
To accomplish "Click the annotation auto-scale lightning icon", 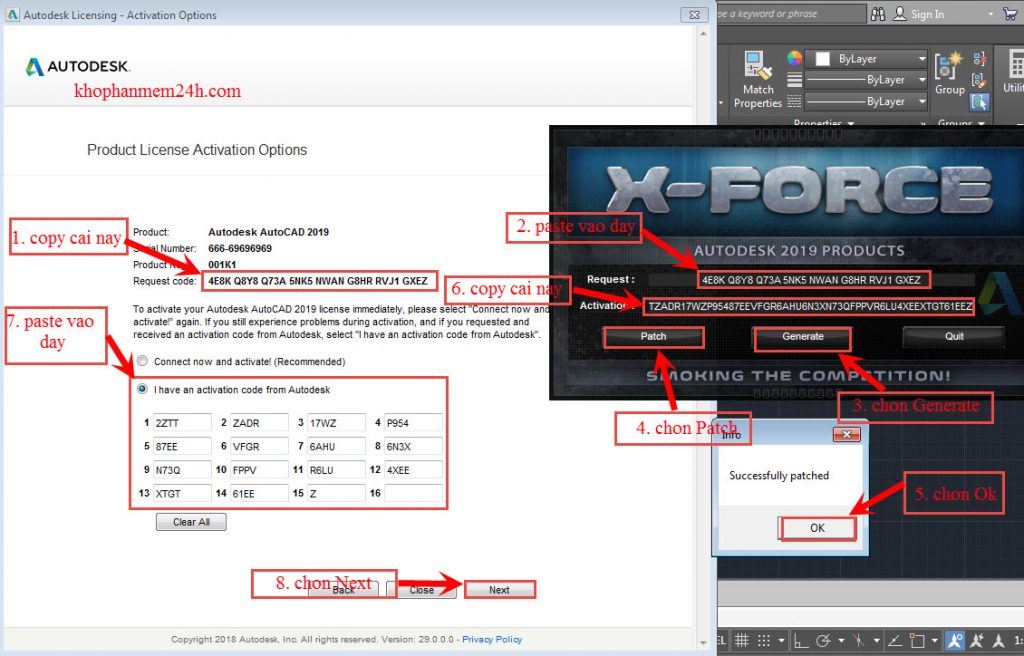I will [x=977, y=640].
